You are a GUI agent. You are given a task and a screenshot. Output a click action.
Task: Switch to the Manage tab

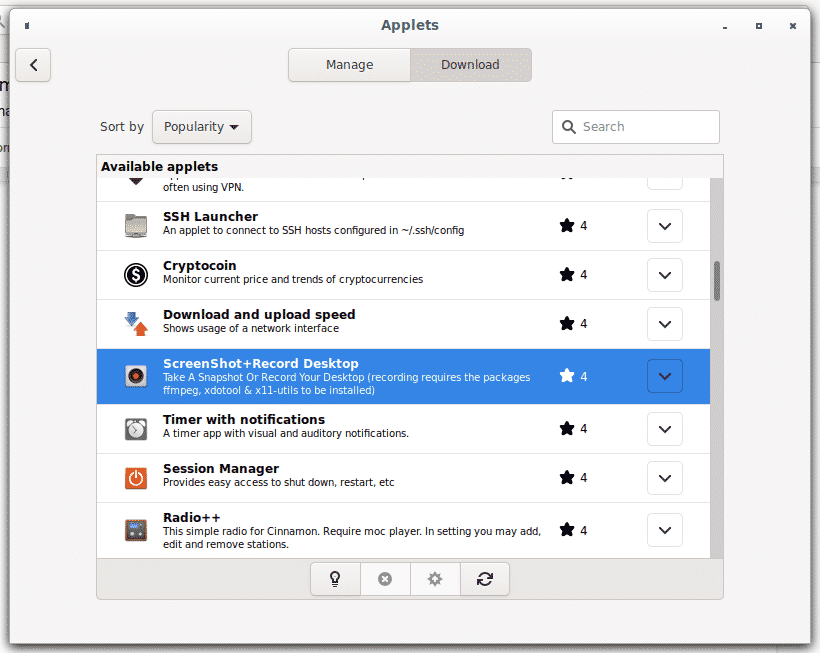click(349, 65)
